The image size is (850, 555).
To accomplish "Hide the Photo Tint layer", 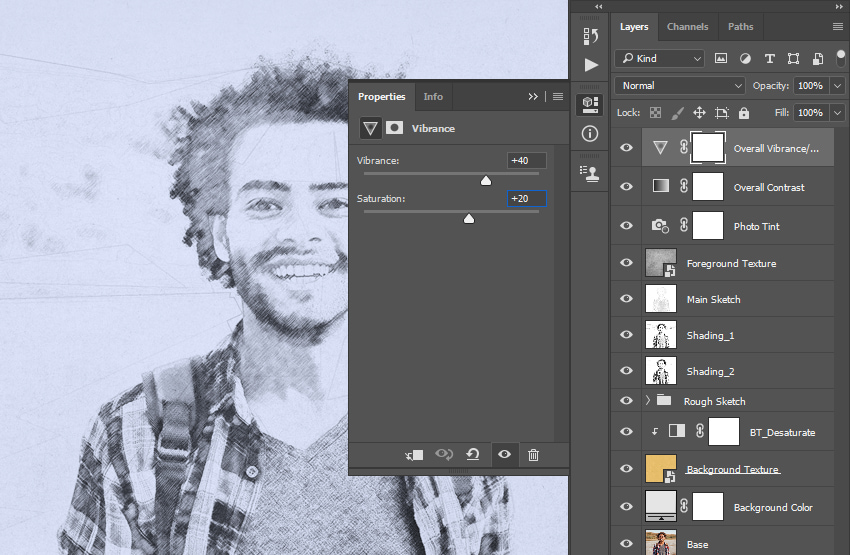I will 626,225.
